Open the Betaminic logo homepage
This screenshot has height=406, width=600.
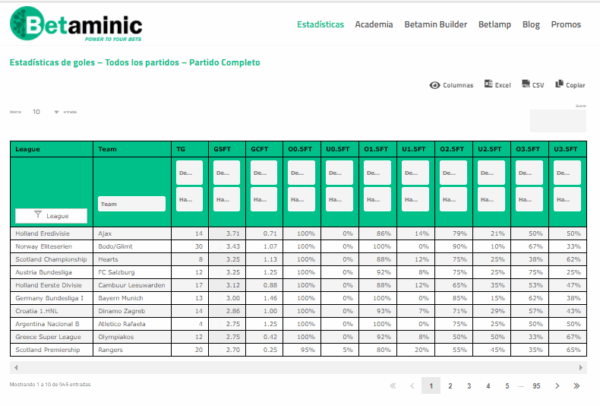coord(76,24)
